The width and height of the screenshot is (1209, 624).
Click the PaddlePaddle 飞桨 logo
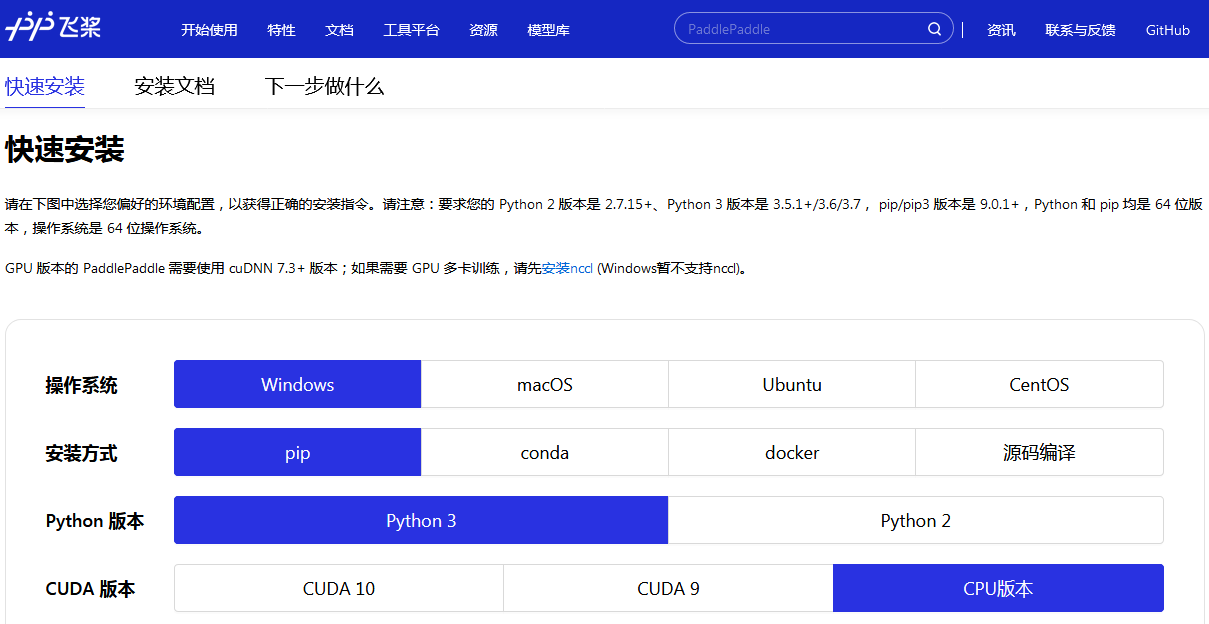click(53, 28)
